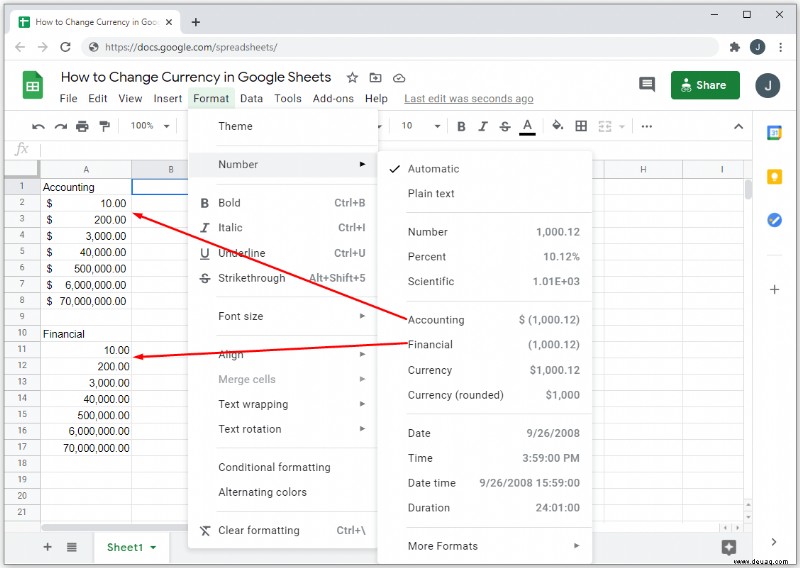The height and width of the screenshot is (568, 800).
Task: Click the Move to folder icon
Action: tap(376, 78)
